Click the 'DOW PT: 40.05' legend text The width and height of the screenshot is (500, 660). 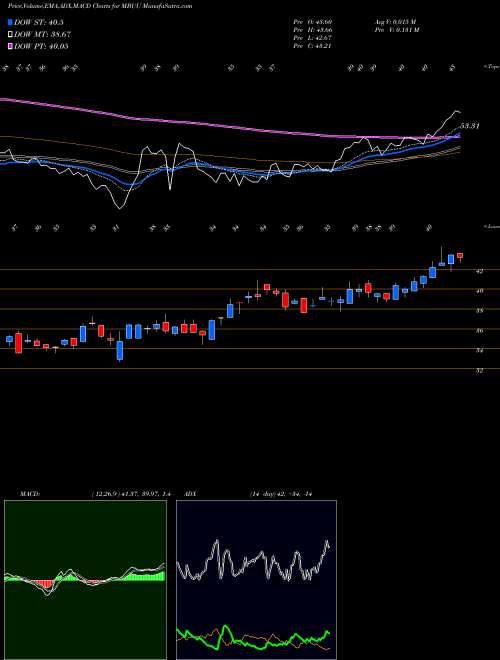(x=41, y=47)
